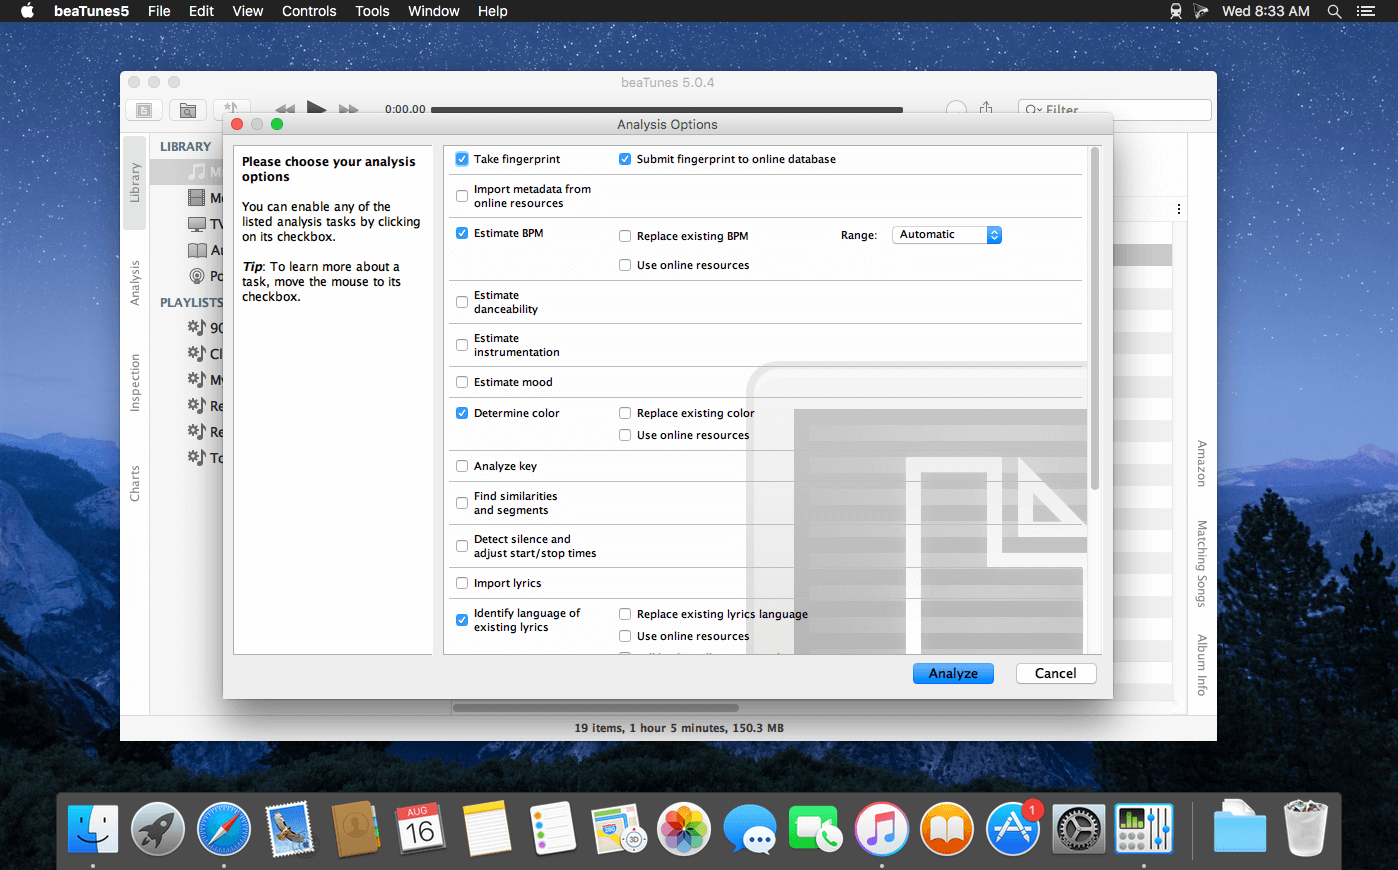
Task: Open the Notification Center list icon
Action: coord(1365,11)
